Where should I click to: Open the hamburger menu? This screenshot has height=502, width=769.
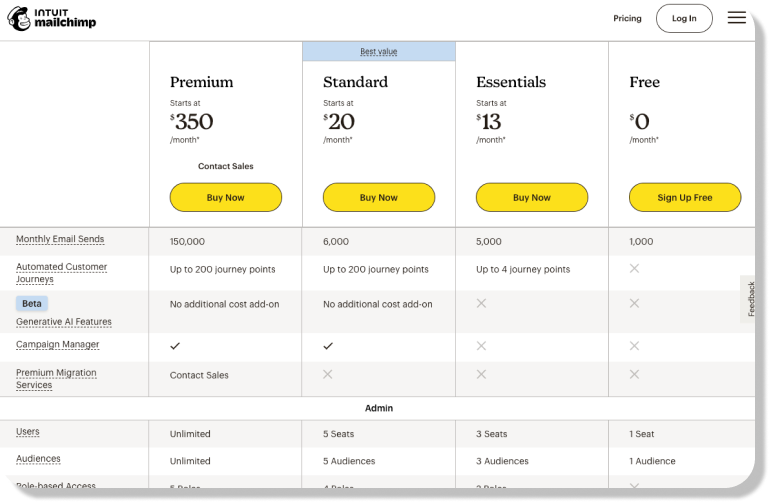click(x=737, y=18)
